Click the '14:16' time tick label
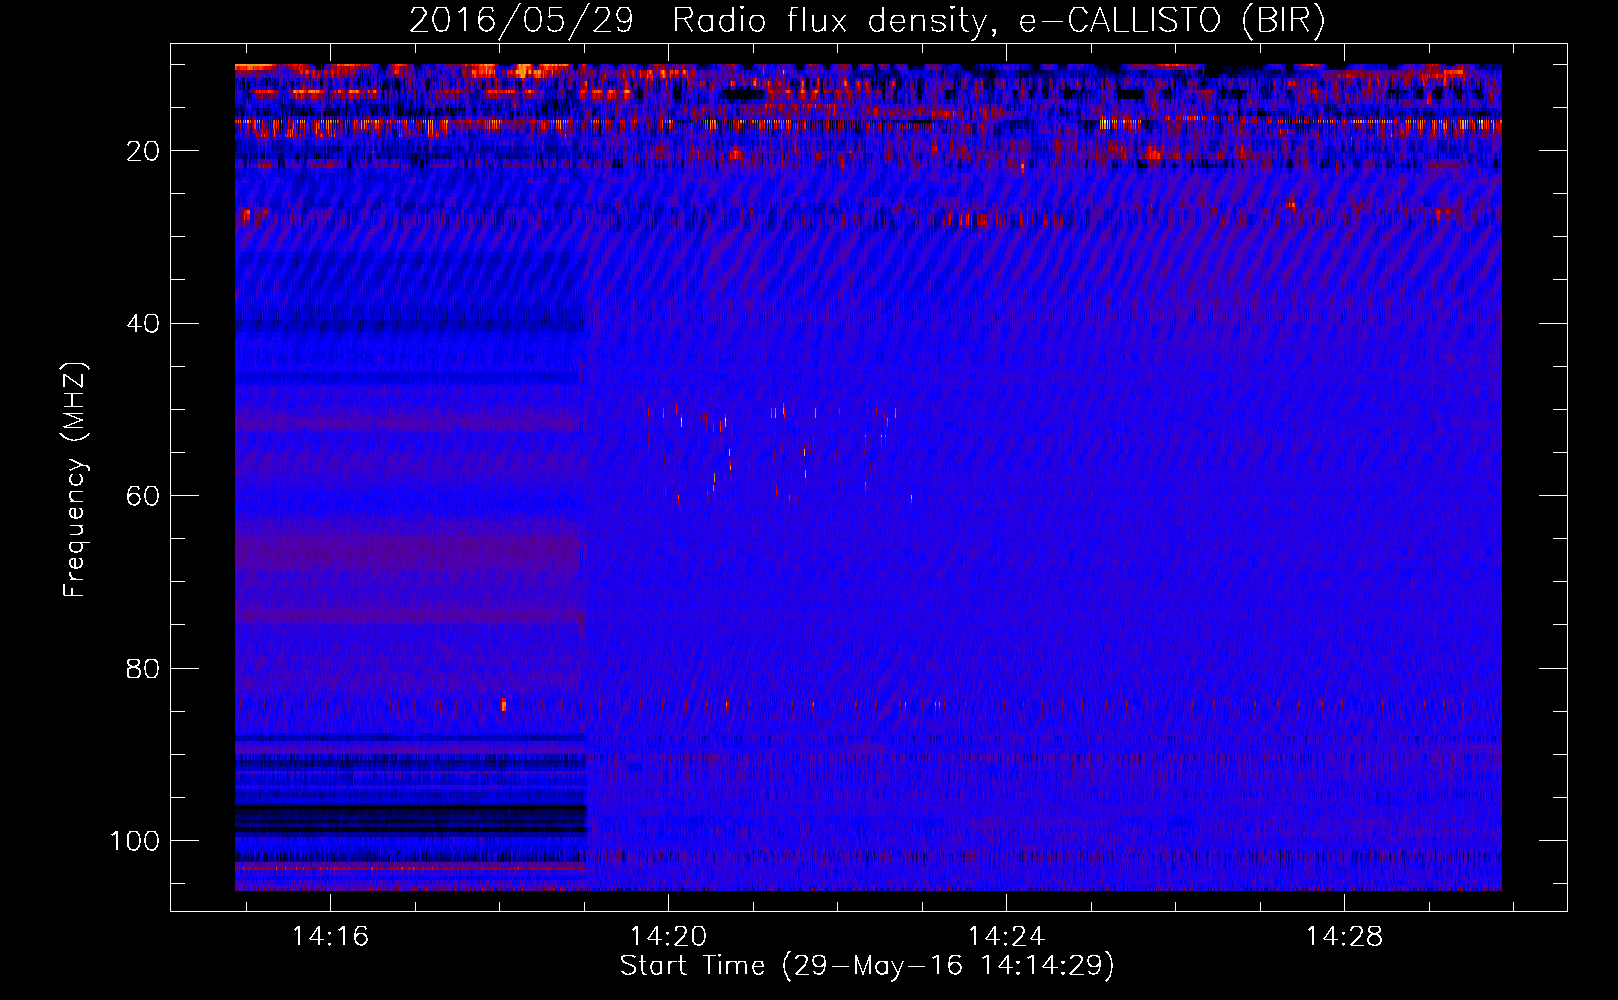This screenshot has width=1618, height=1000. point(330,937)
